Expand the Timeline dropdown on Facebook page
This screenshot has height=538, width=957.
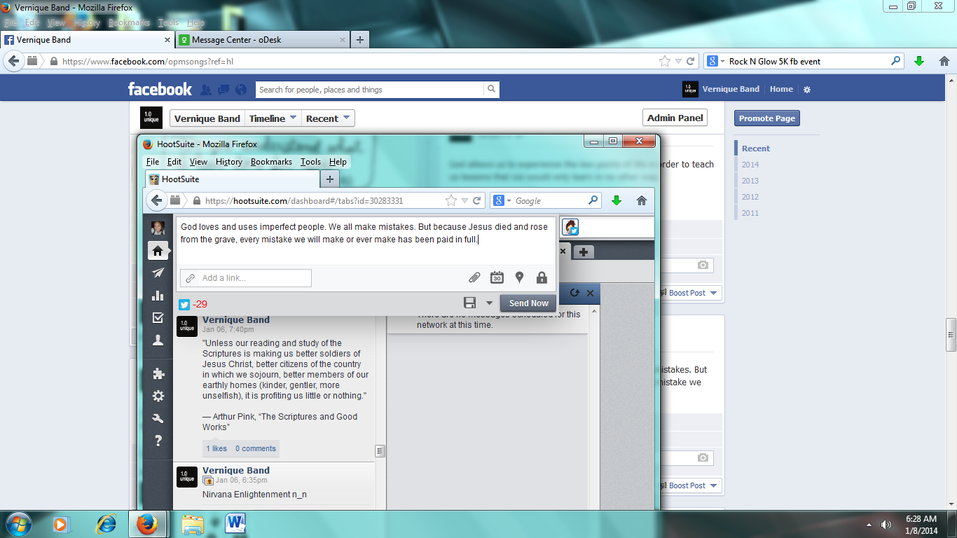pos(293,117)
